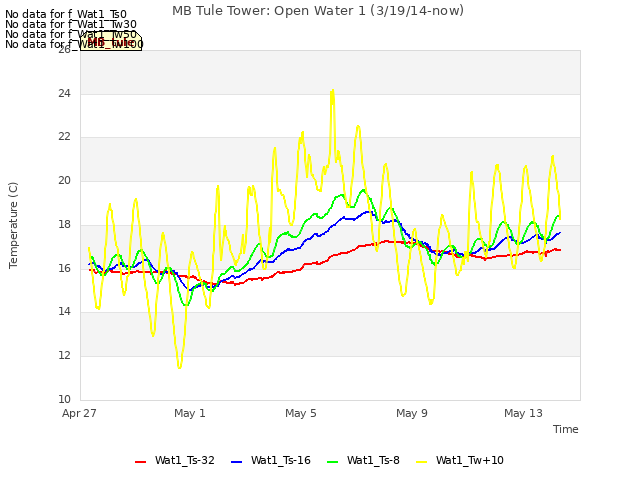640x480 pixels.
Task: Click the 16 y-axis tick label
Action: pyautogui.click(x=64, y=268)
